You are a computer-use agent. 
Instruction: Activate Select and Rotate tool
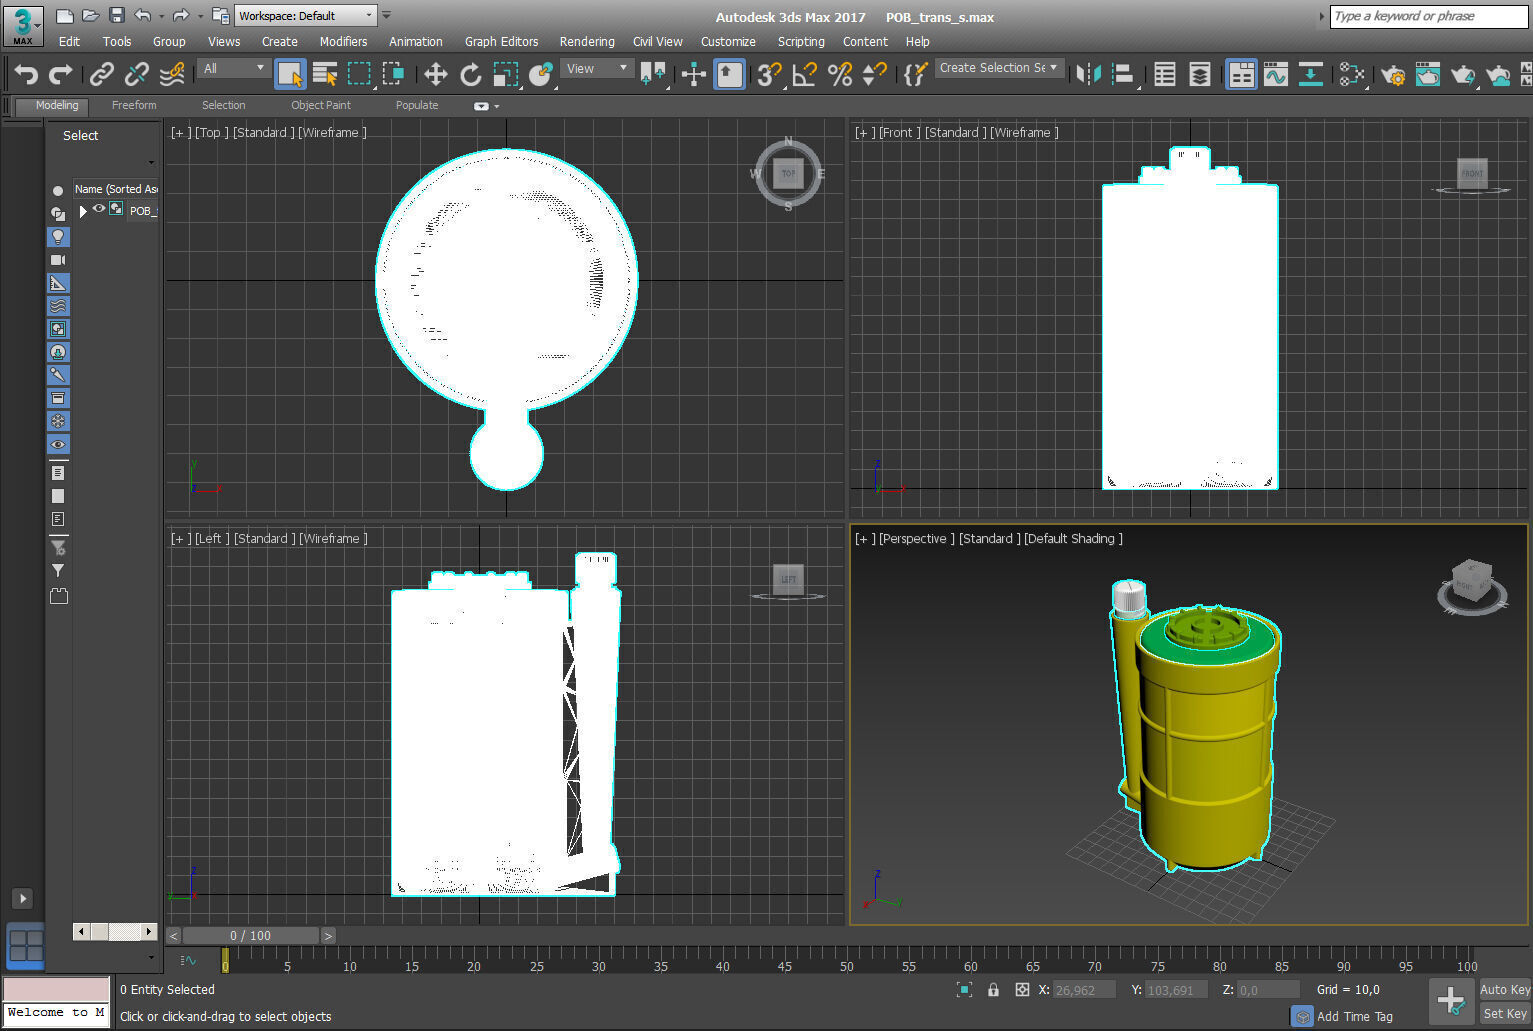[470, 74]
